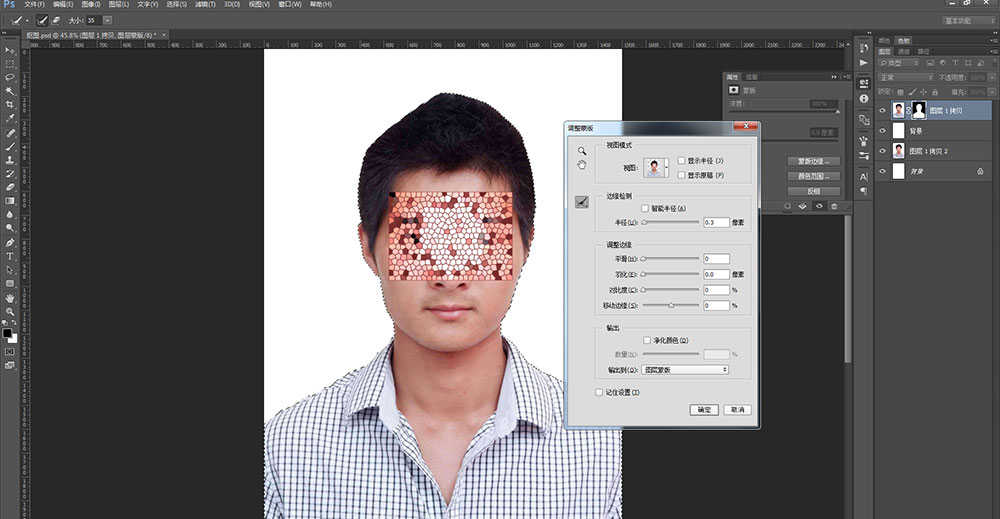This screenshot has width=1000, height=519.
Task: Open the 图像 (Image) menu
Action: 89,5
